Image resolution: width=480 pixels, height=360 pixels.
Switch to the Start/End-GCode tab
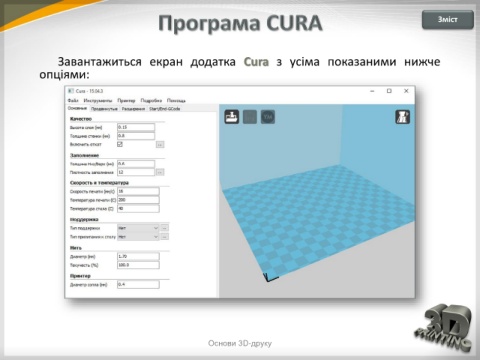(x=165, y=109)
